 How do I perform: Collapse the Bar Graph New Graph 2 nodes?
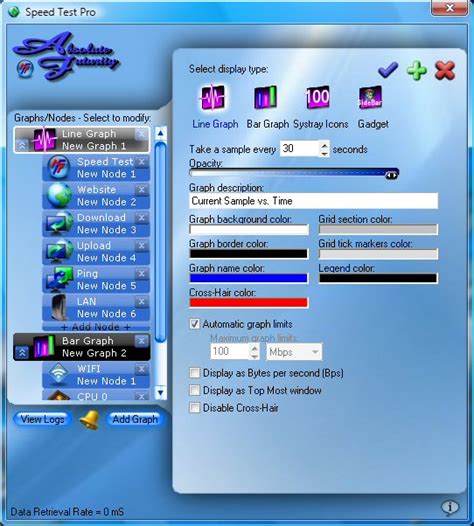22,353
